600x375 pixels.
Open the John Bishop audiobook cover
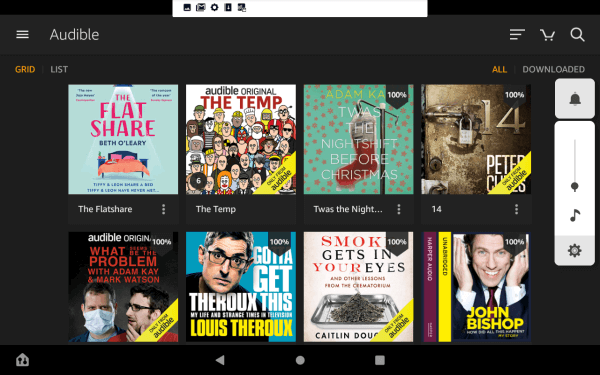click(x=476, y=287)
